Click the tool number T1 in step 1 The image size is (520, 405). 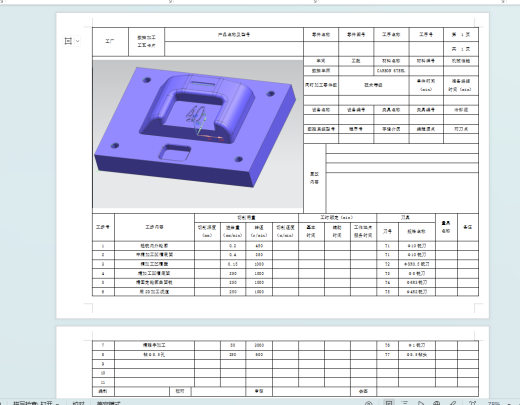point(387,246)
